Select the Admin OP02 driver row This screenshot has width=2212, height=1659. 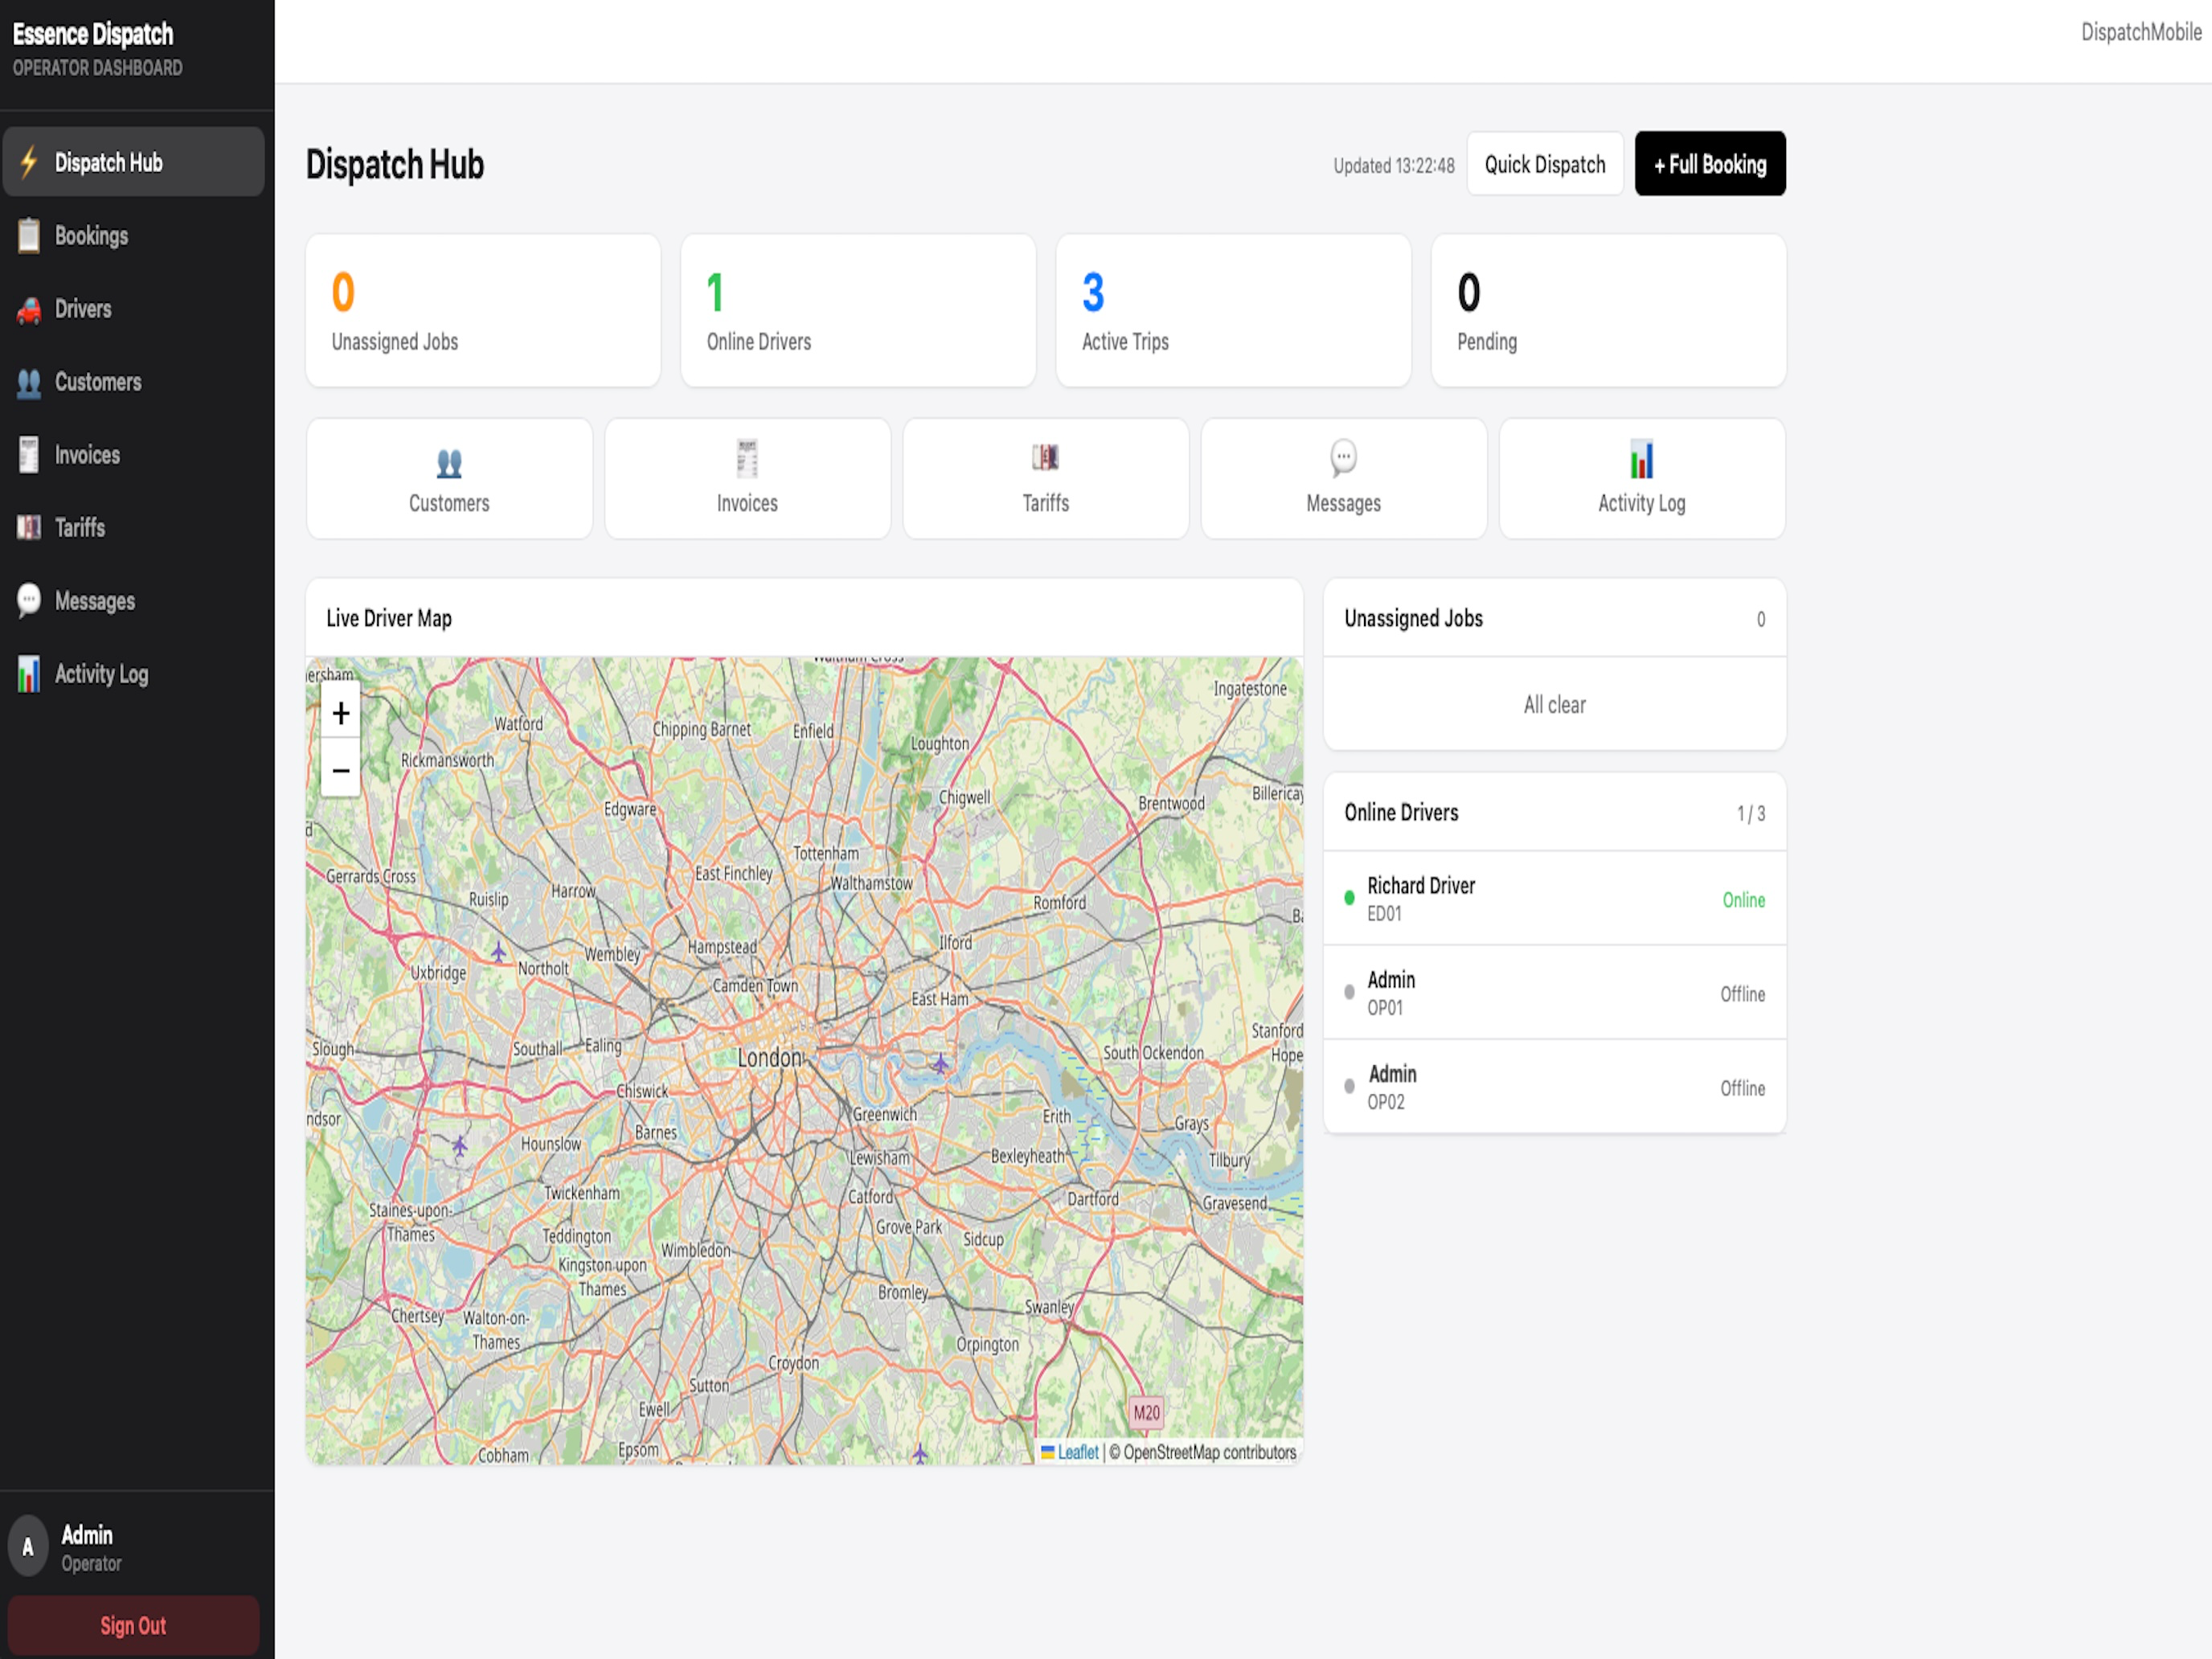pyautogui.click(x=1554, y=1087)
